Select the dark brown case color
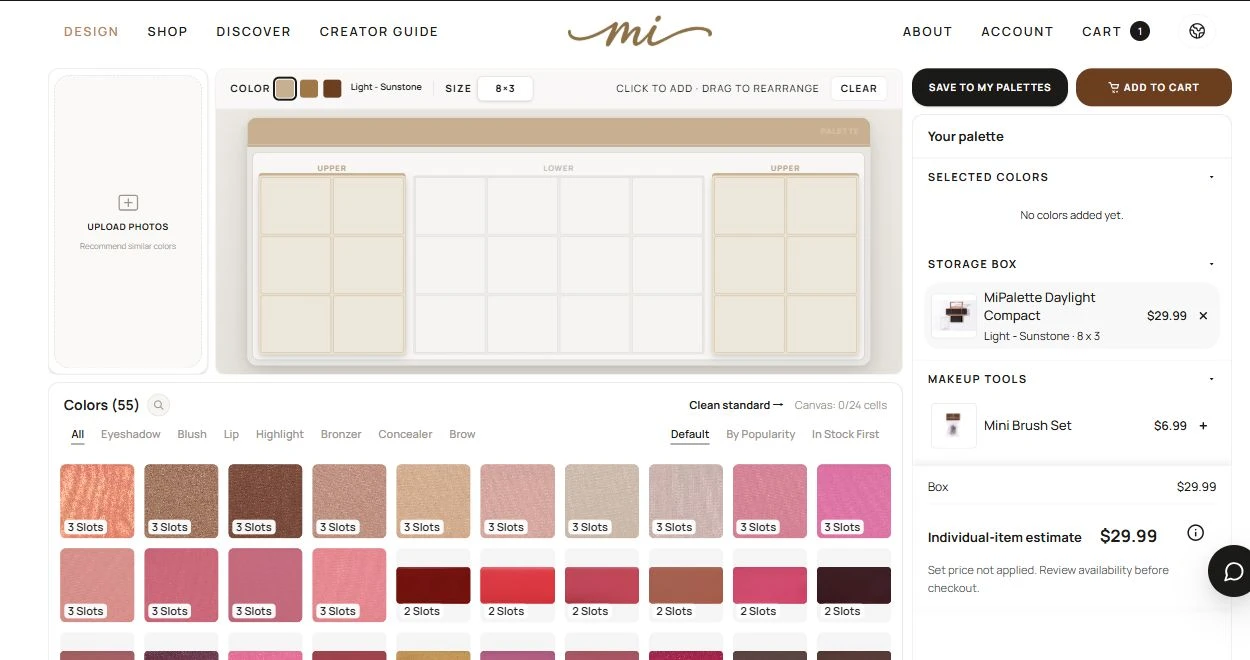This screenshot has height=660, width=1250. [332, 88]
